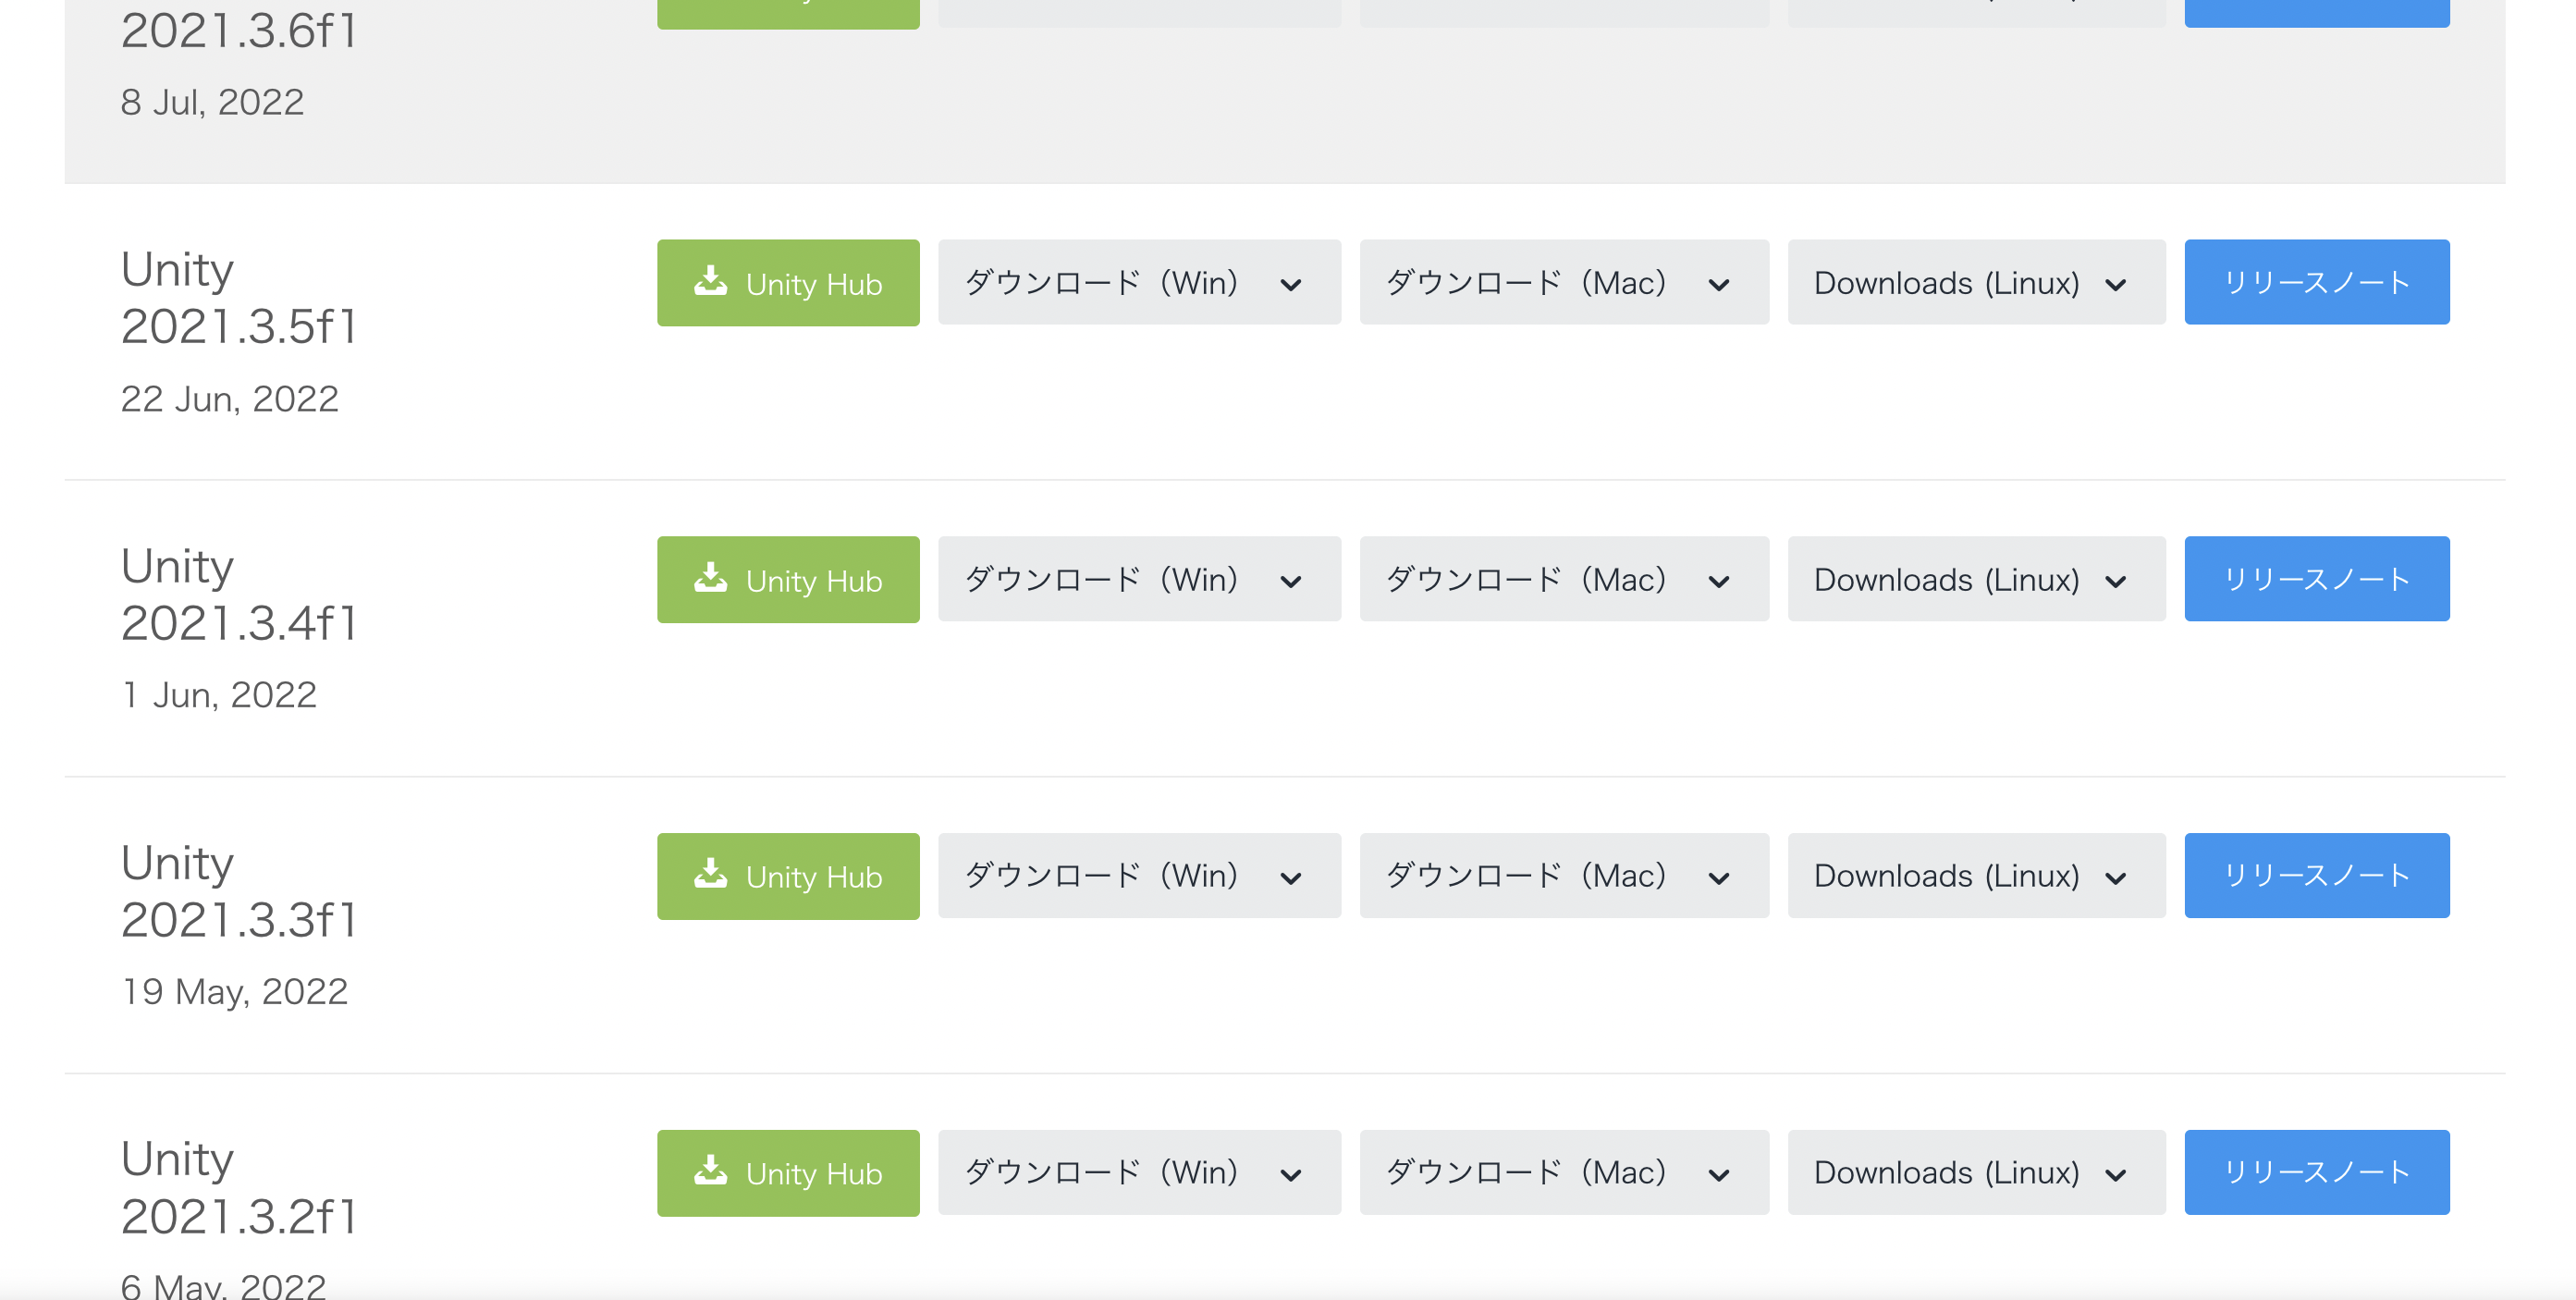Expand Win download dropdown for Unity 2021.3.4f1
This screenshot has width=2576, height=1300.
(1139, 580)
